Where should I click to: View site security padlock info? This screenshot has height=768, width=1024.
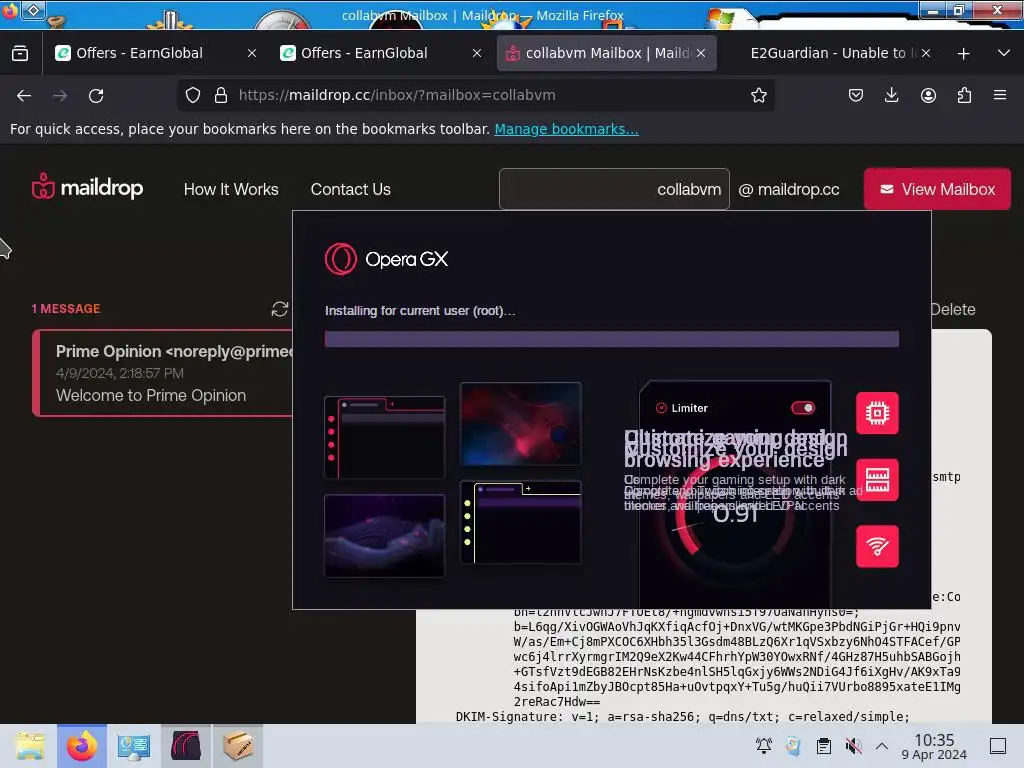(x=221, y=95)
